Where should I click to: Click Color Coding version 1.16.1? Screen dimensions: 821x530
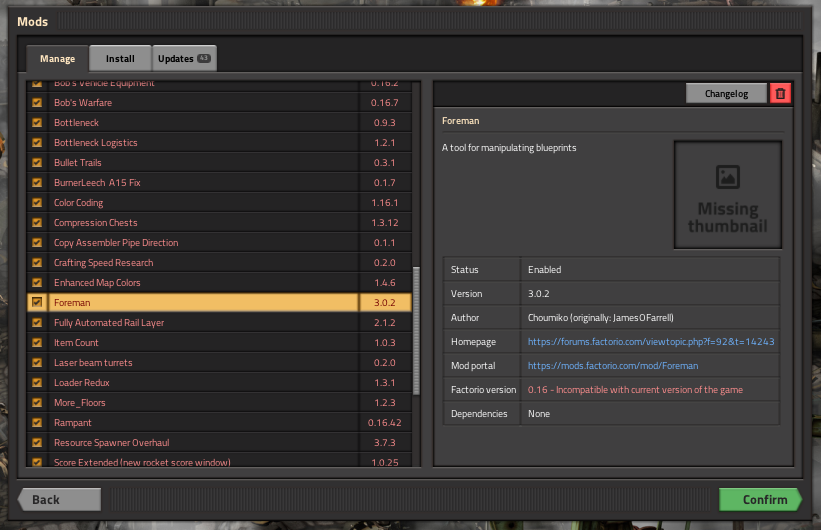point(385,203)
